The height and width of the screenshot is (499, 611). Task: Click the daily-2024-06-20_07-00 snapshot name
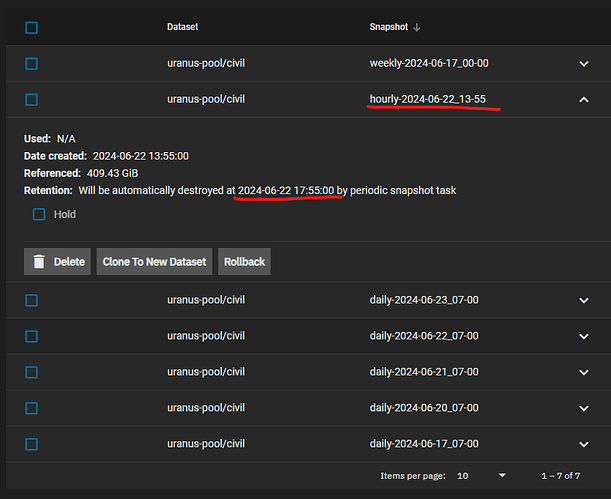coord(424,408)
